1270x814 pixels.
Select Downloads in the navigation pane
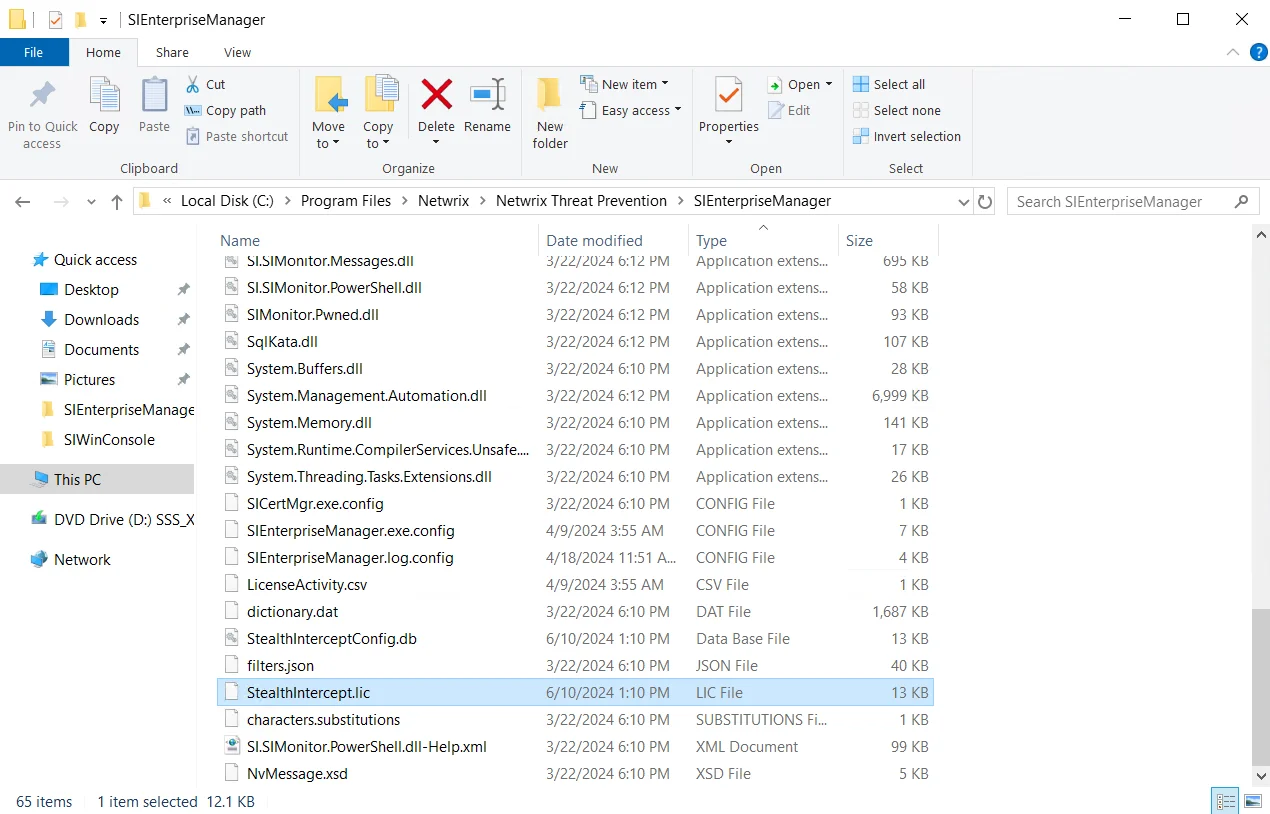(101, 319)
